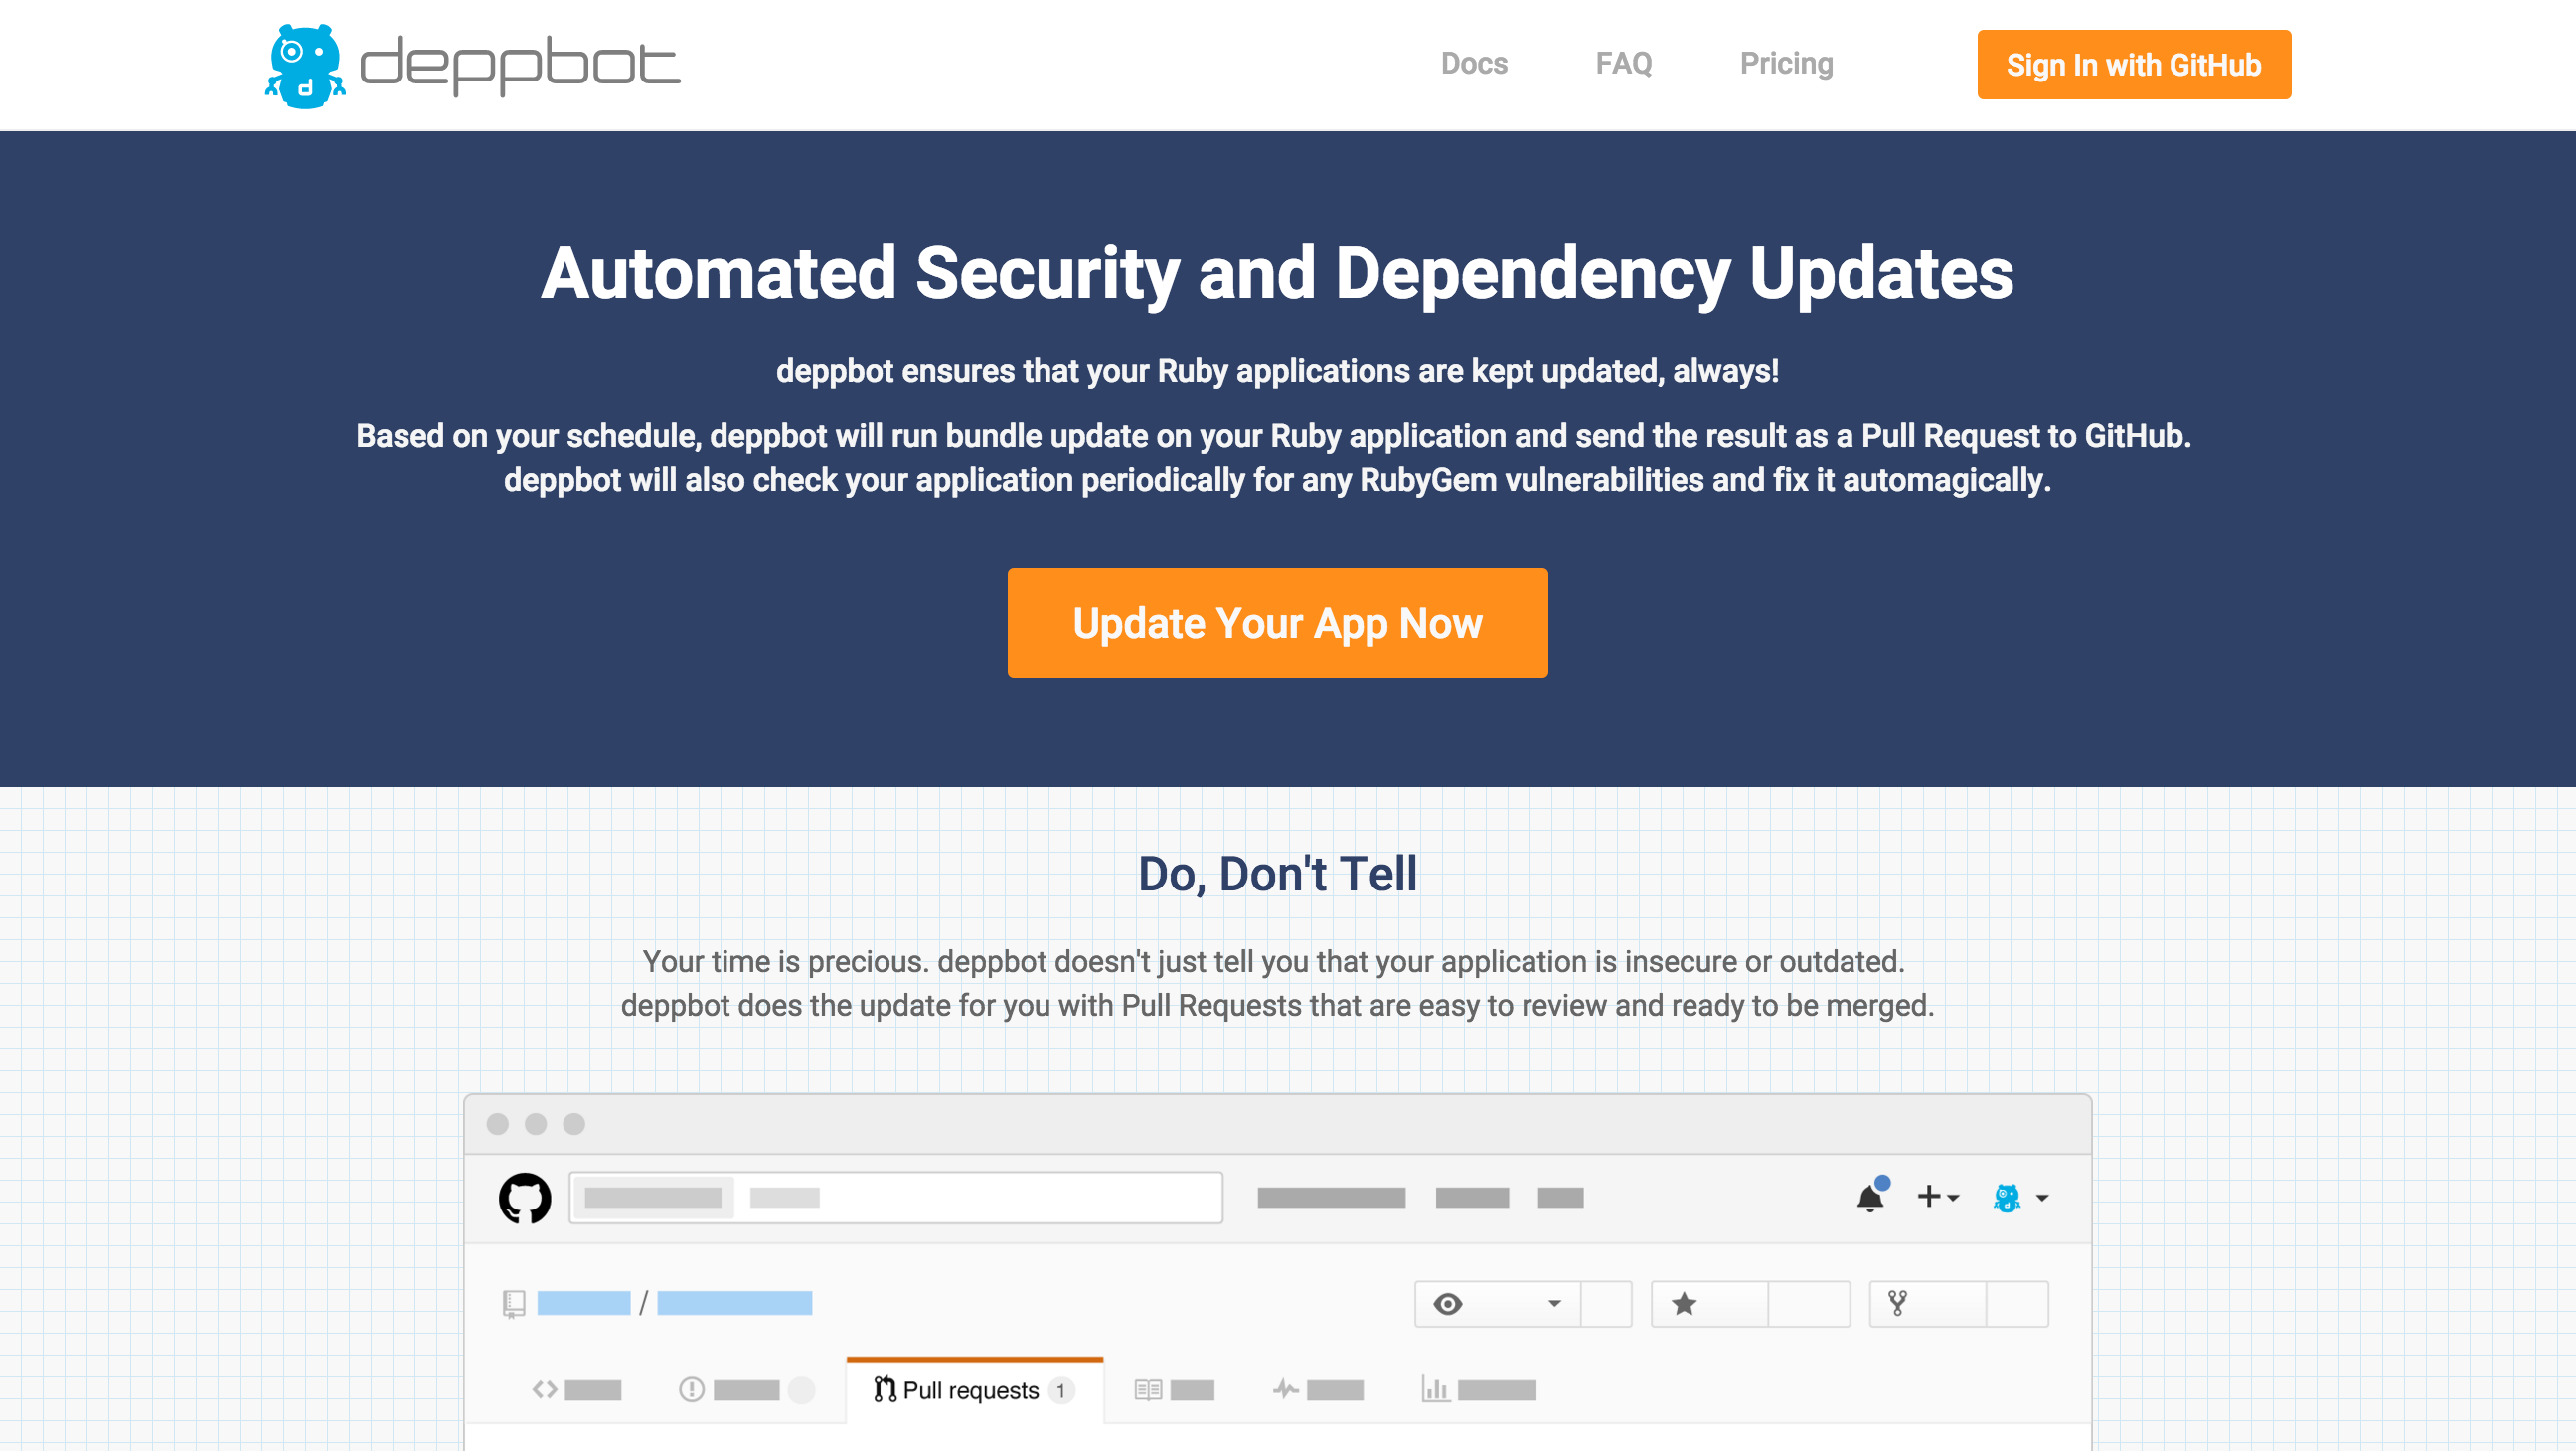2576x1451 pixels.
Task: Switch to the Pull requests tab
Action: (974, 1391)
